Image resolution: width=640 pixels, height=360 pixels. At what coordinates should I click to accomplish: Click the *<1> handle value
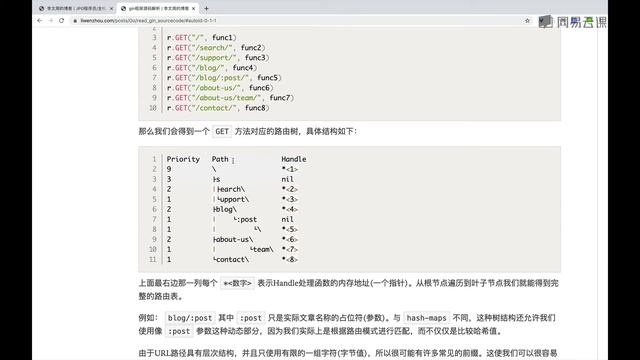(x=289, y=169)
